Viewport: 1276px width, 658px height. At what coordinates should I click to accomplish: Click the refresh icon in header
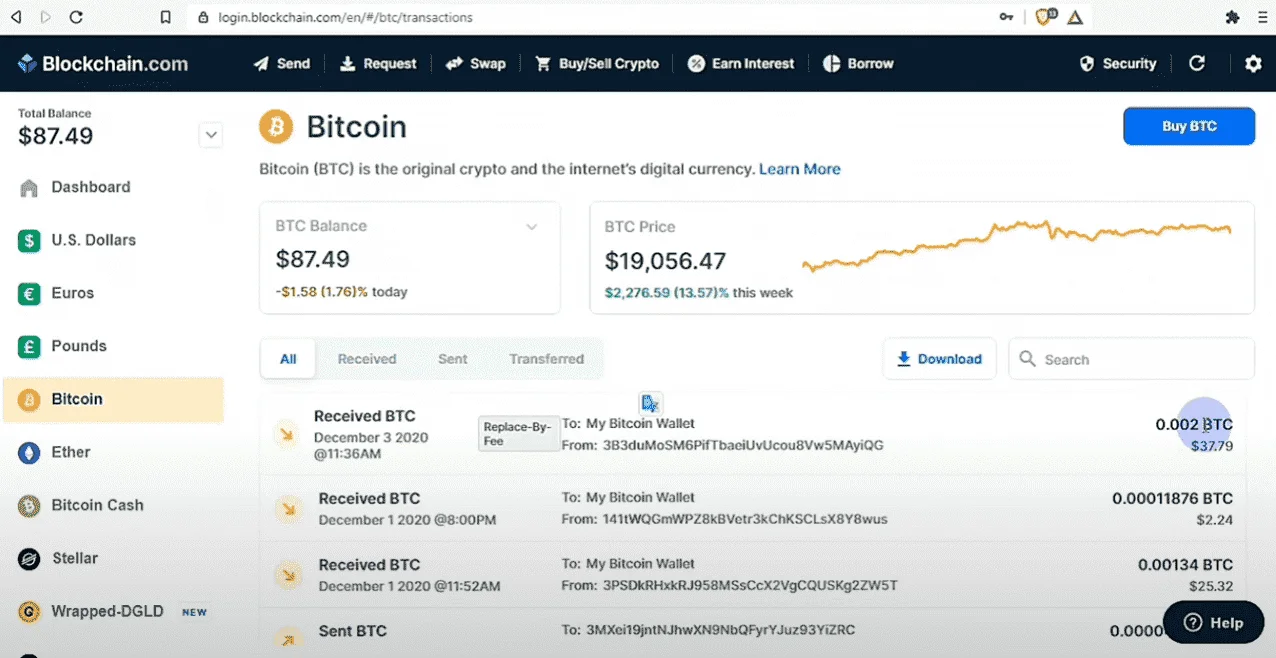click(1197, 64)
